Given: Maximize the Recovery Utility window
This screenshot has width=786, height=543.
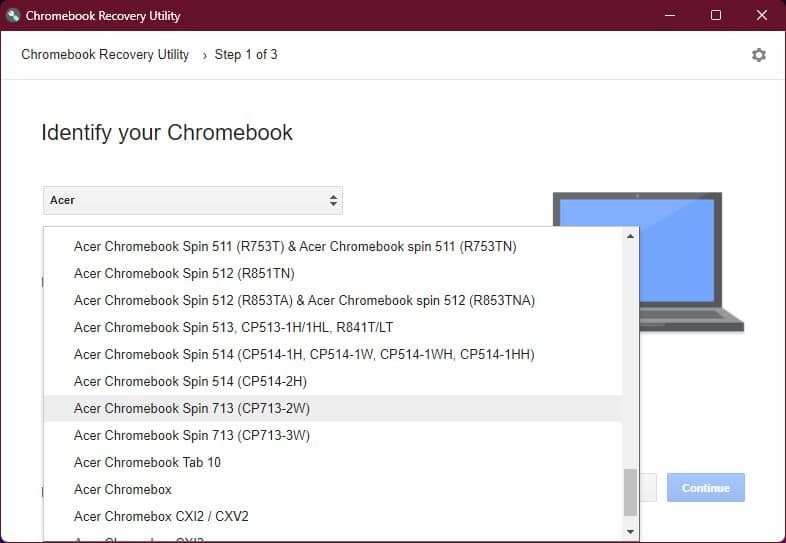Looking at the screenshot, I should [716, 16].
